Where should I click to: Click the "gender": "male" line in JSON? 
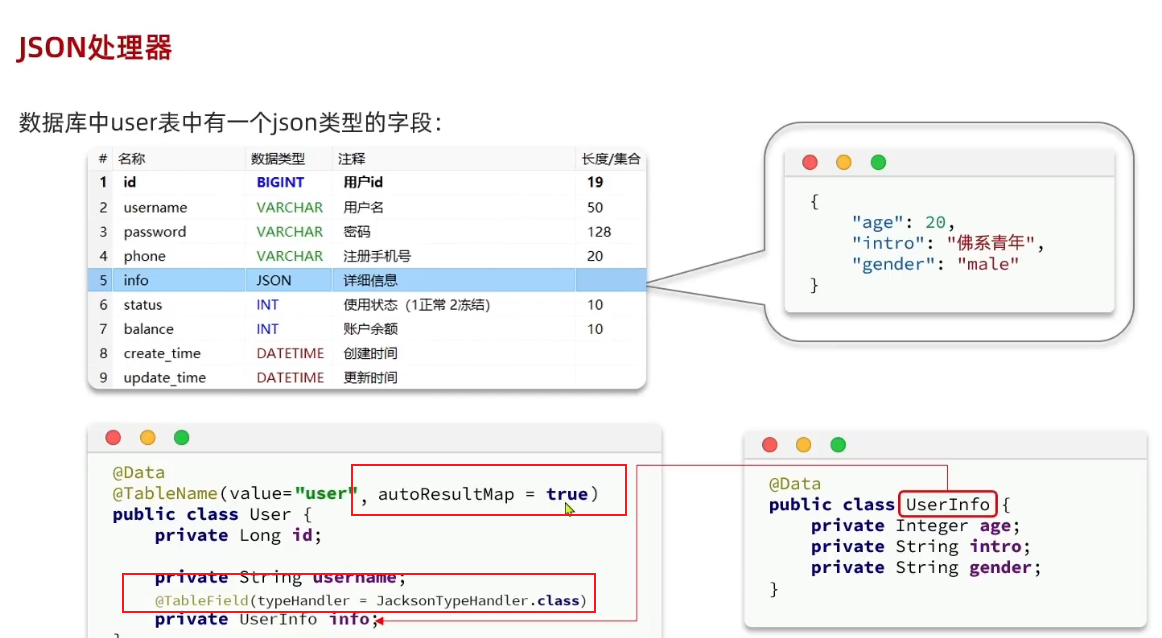(x=935, y=264)
